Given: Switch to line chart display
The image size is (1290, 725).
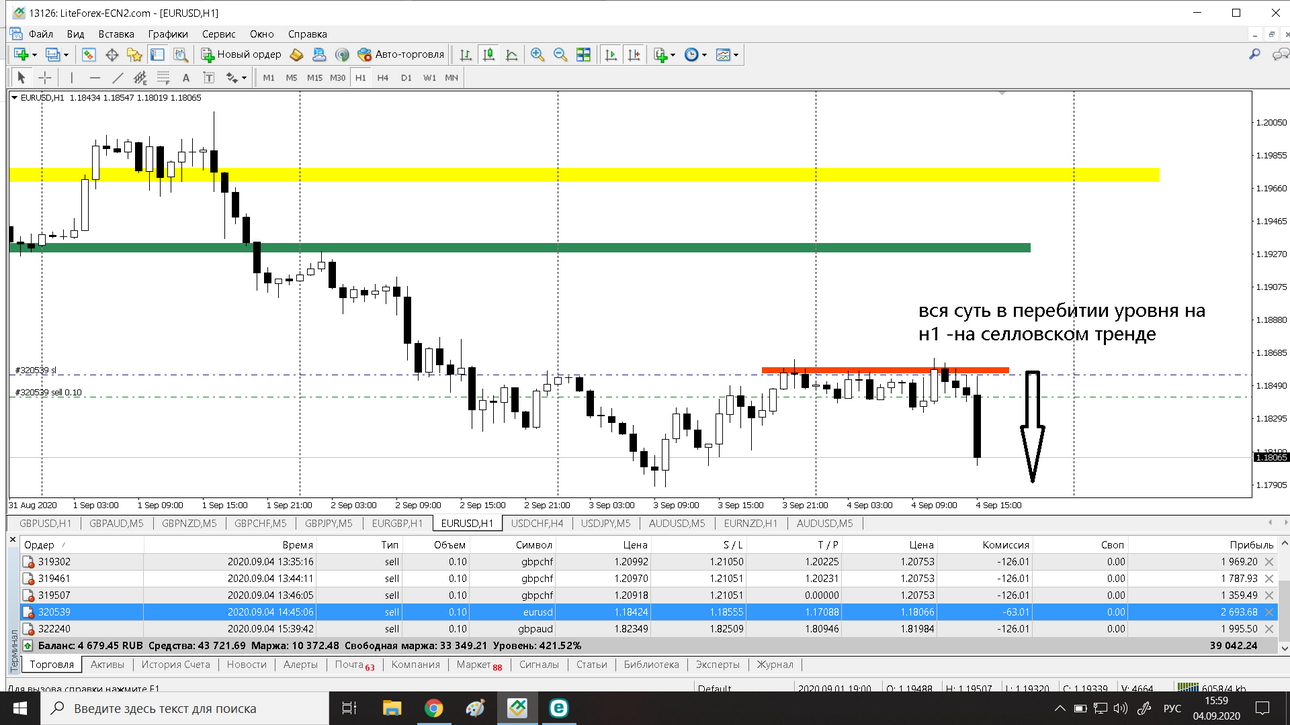Looking at the screenshot, I should (x=511, y=55).
